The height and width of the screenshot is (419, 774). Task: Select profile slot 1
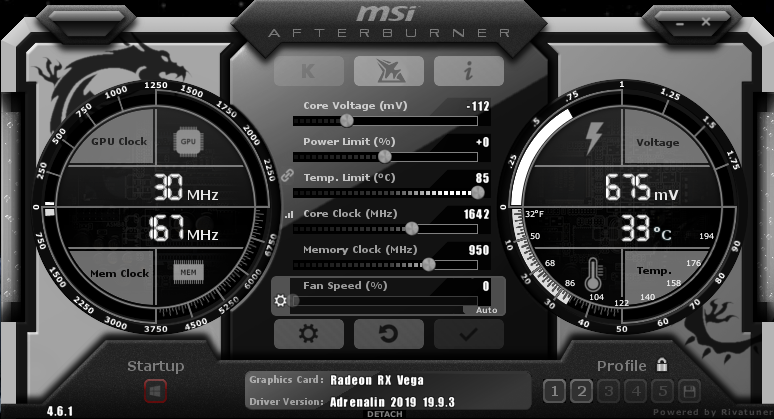point(554,392)
